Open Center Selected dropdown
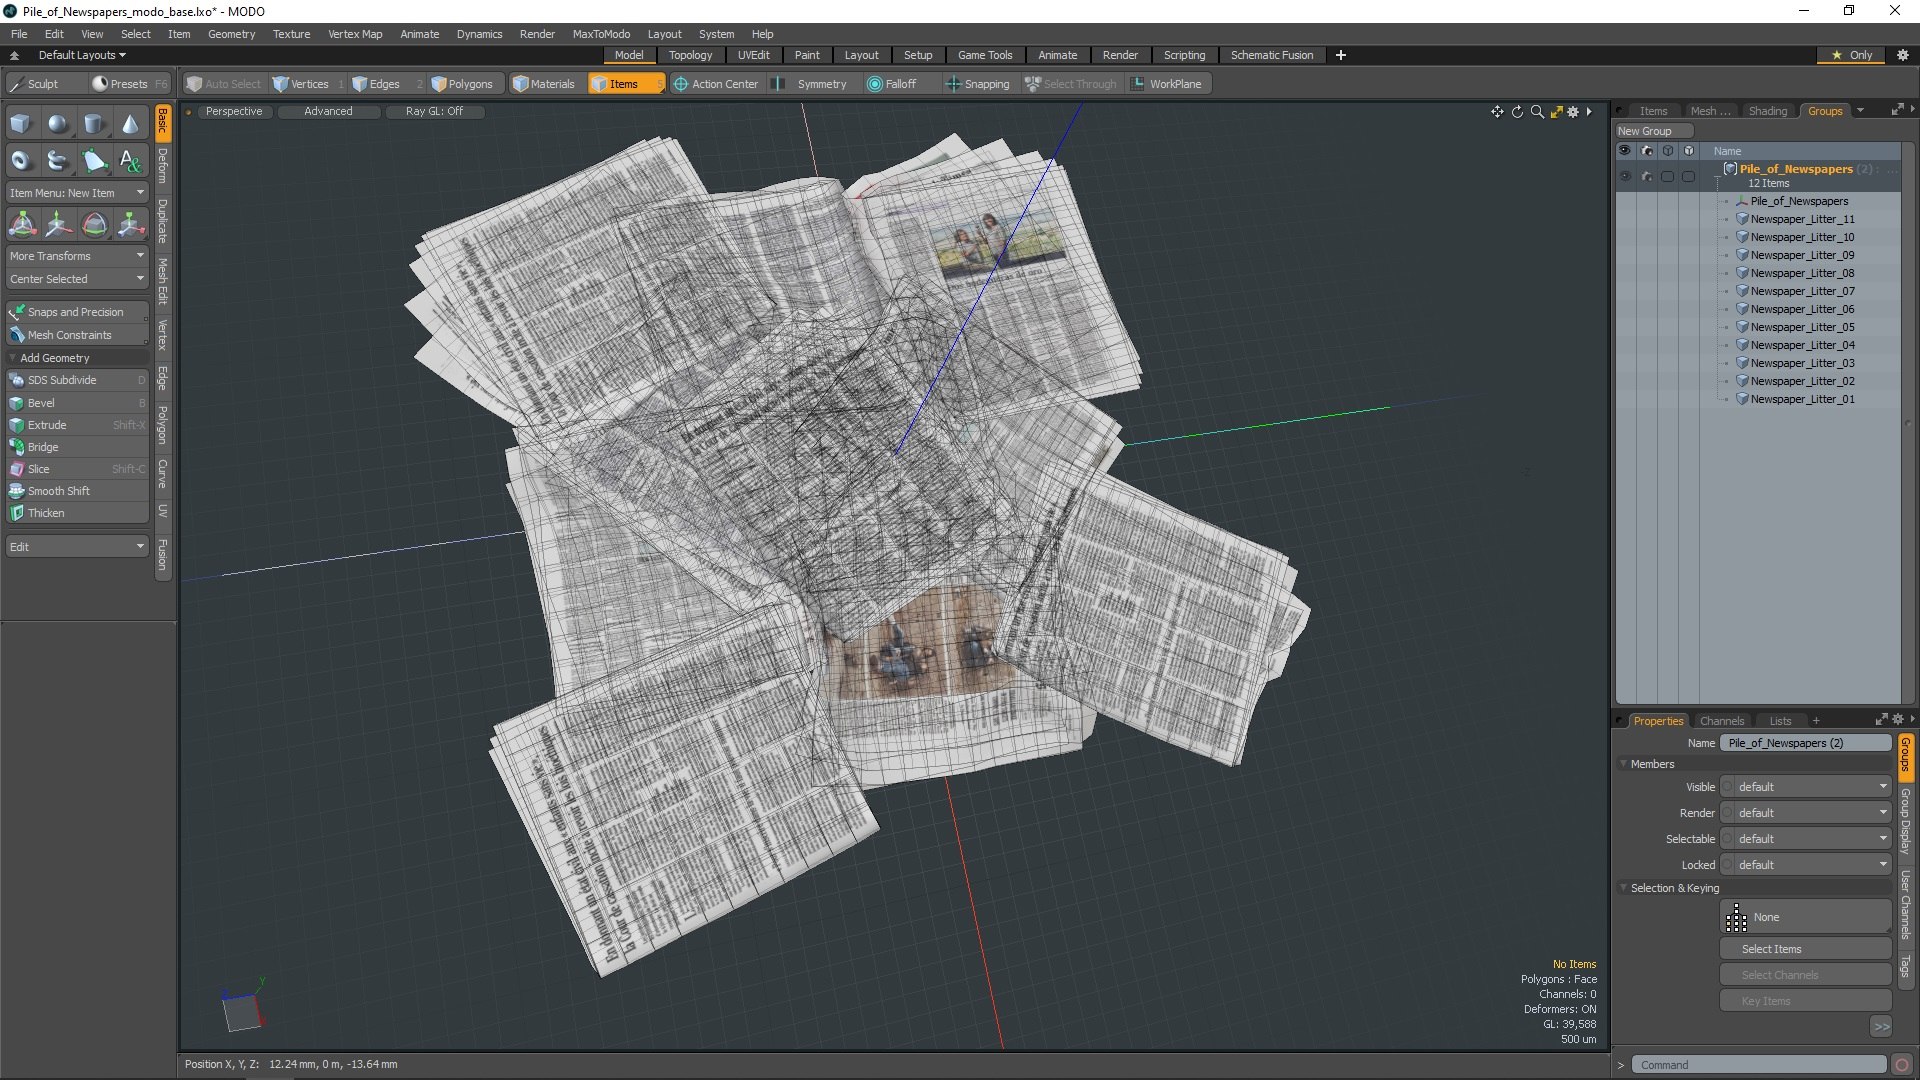This screenshot has height=1080, width=1920. pyautogui.click(x=77, y=279)
